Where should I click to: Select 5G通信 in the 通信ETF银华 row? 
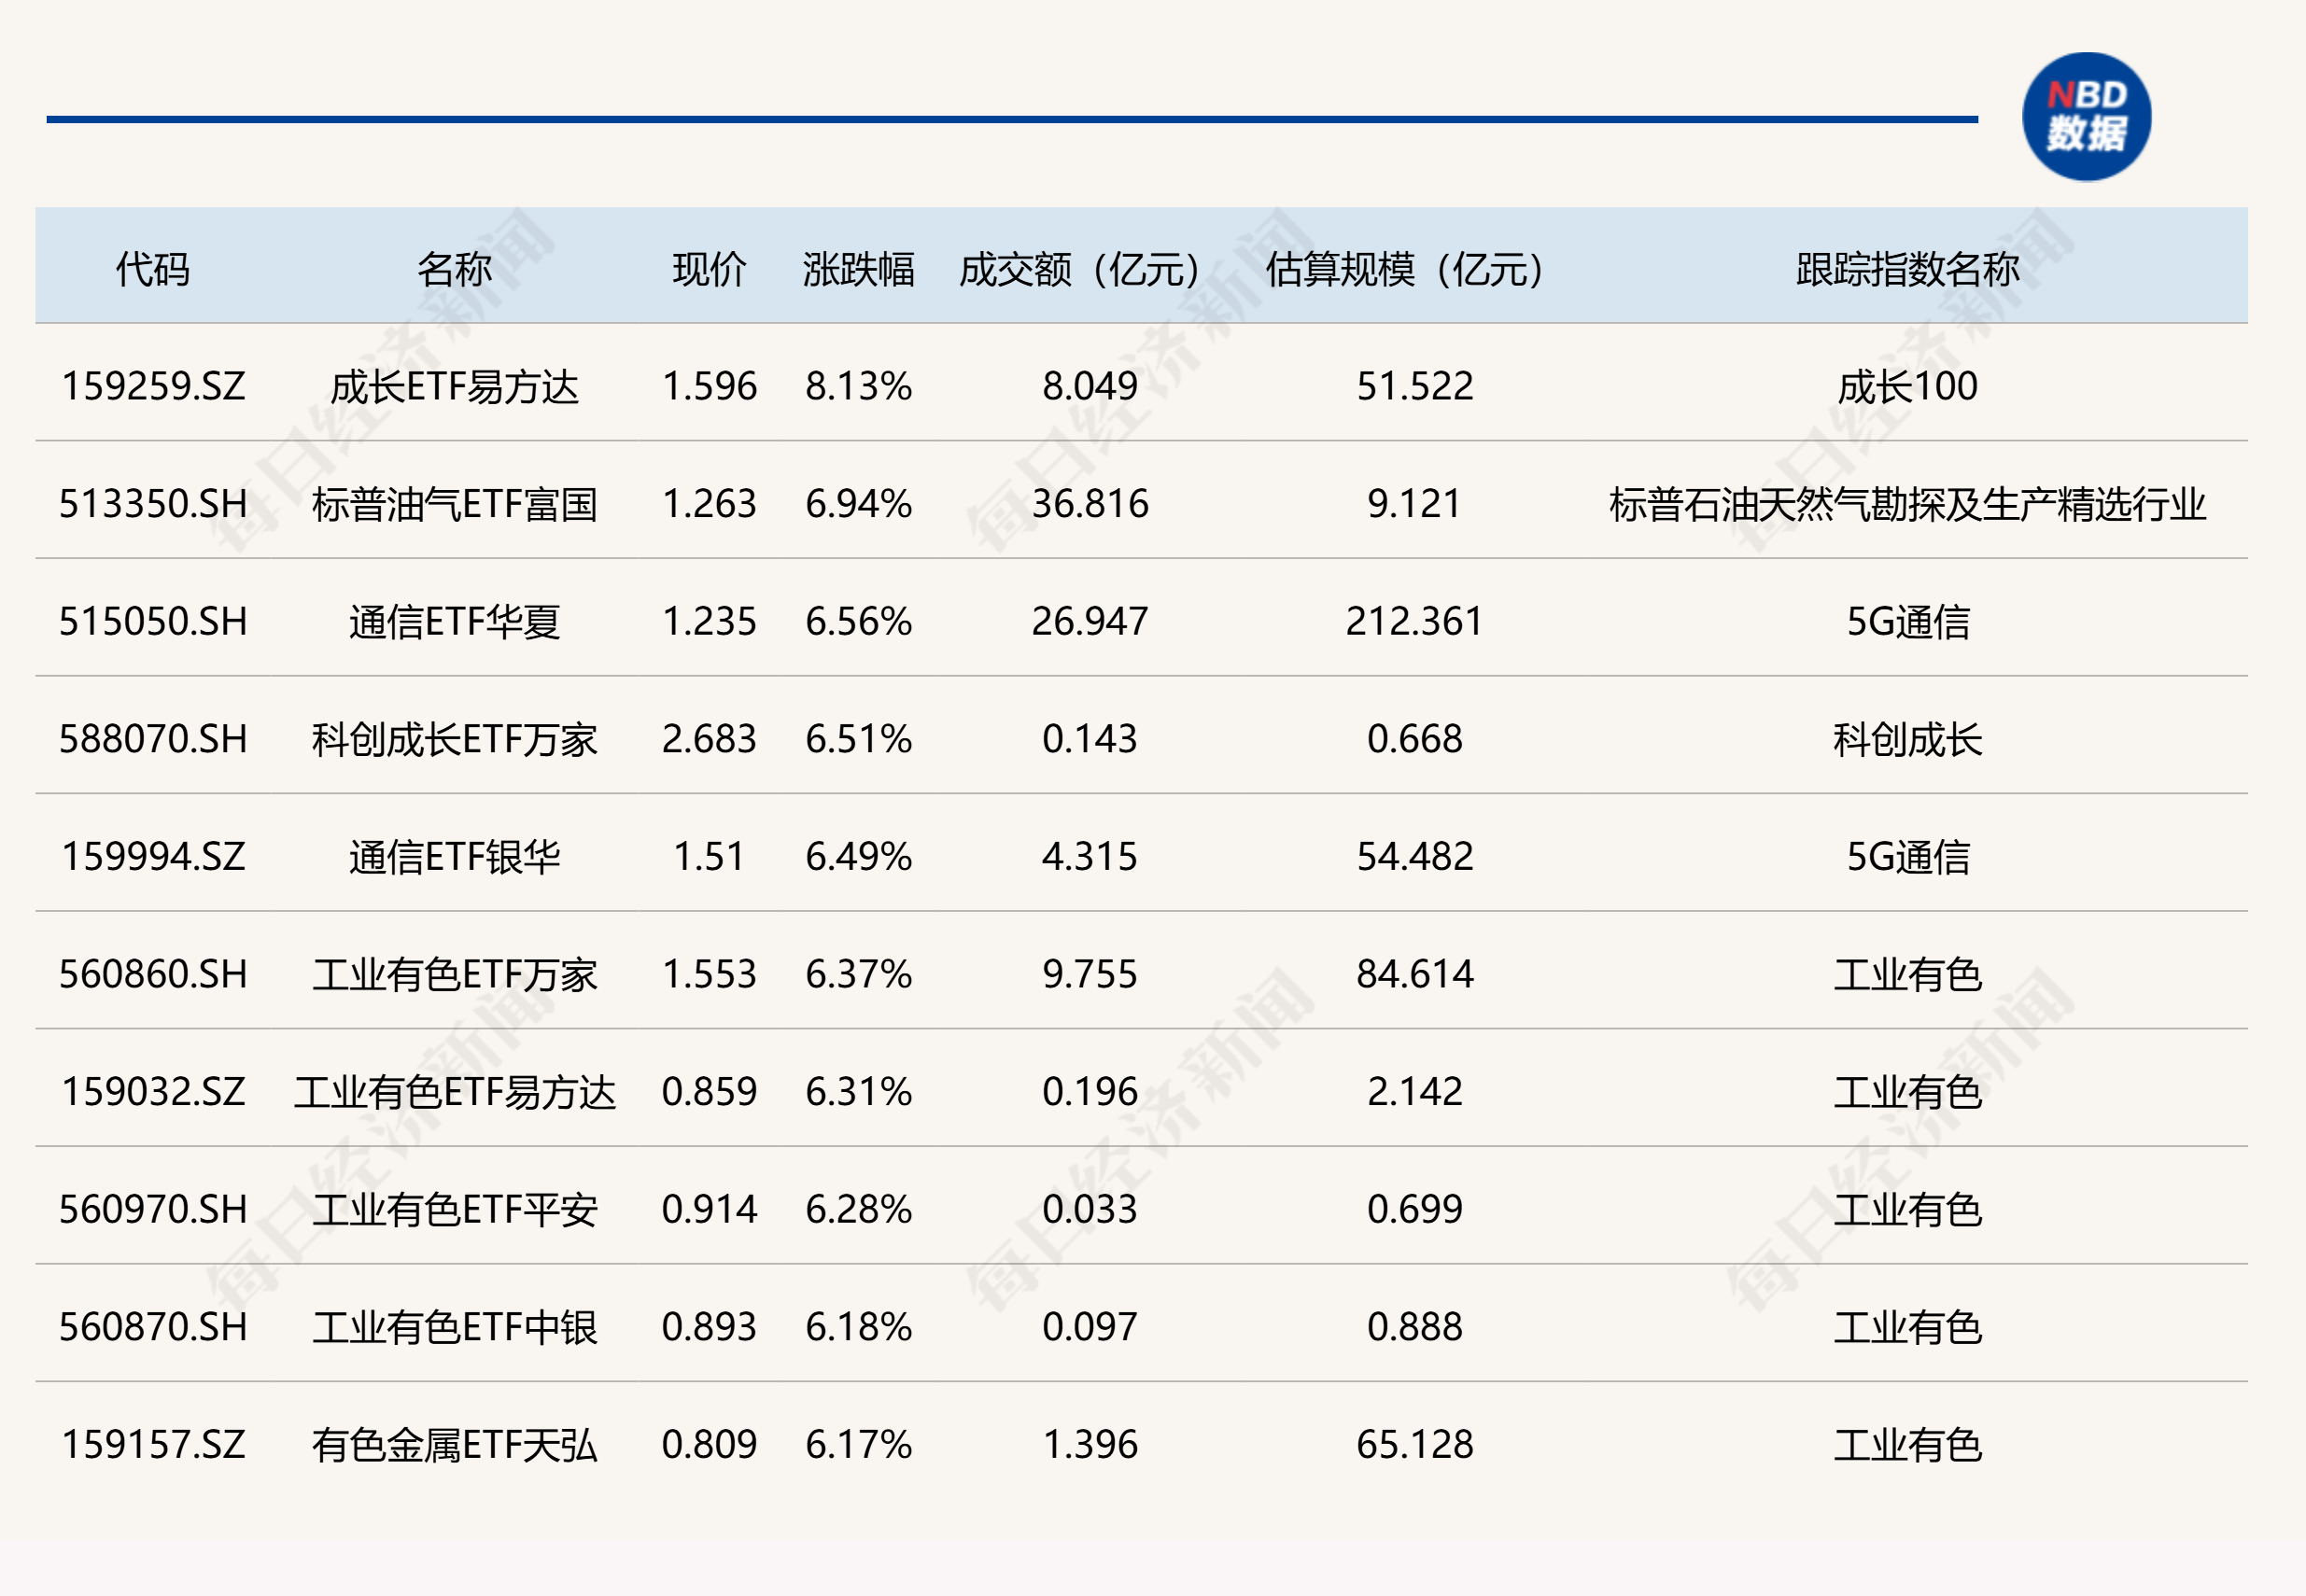[x=1907, y=857]
